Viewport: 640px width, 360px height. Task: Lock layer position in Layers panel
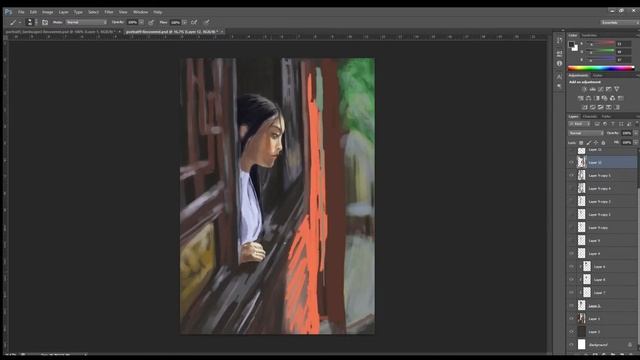[596, 143]
